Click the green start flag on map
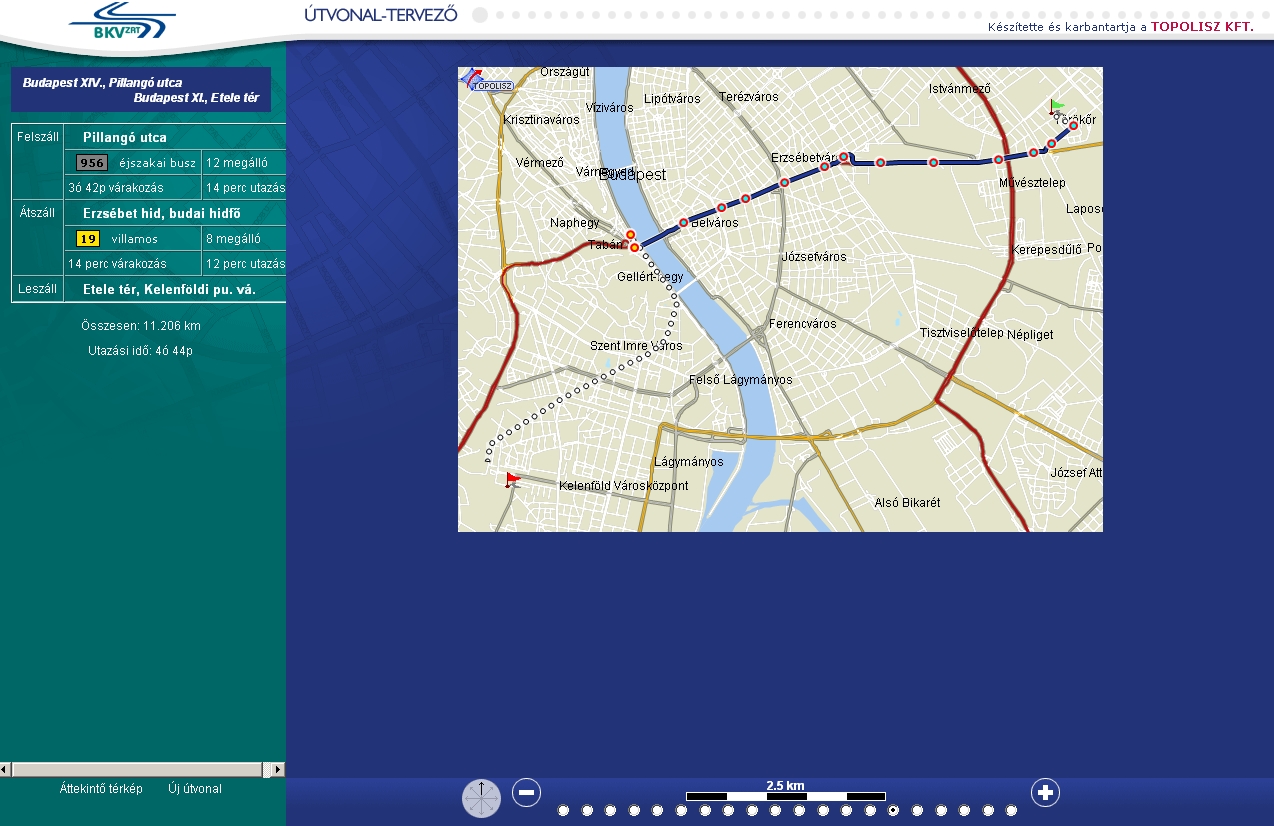This screenshot has width=1274, height=826. [x=1056, y=106]
